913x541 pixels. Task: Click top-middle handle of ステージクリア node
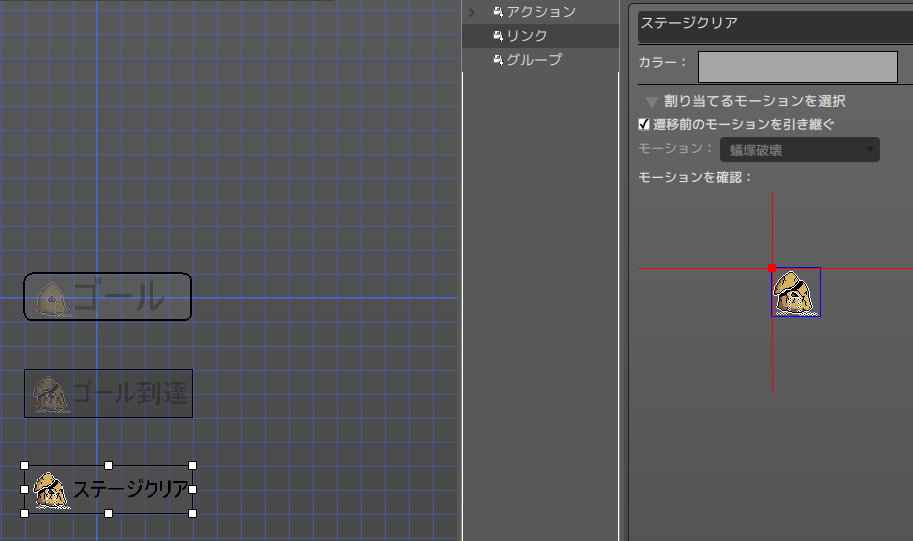pos(108,465)
